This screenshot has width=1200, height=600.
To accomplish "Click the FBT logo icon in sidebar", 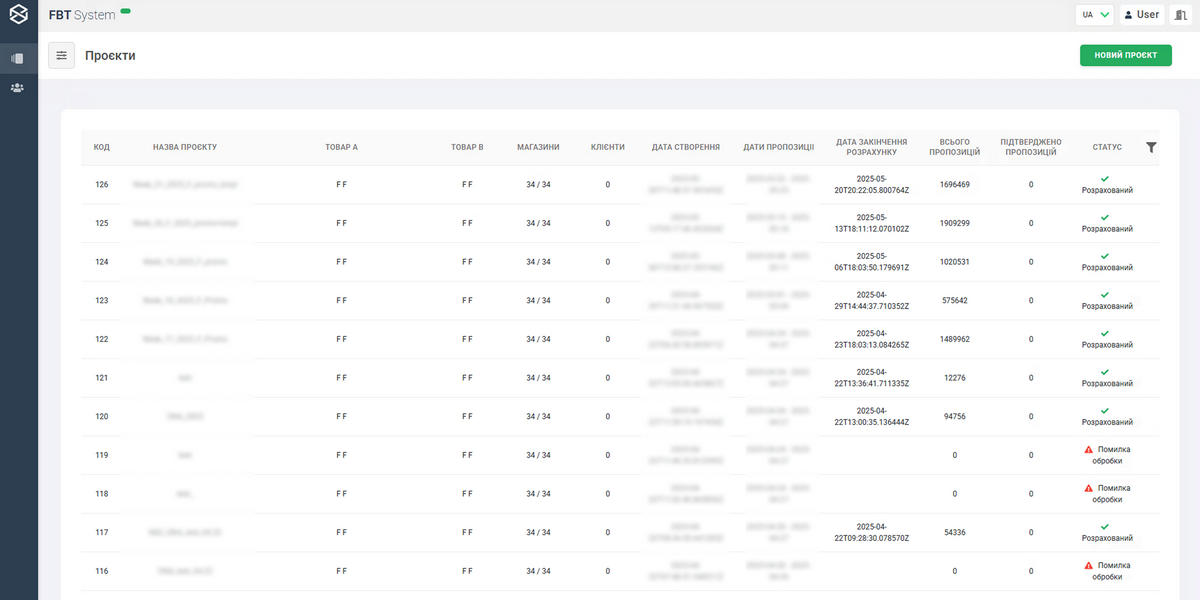I will point(18,15).
